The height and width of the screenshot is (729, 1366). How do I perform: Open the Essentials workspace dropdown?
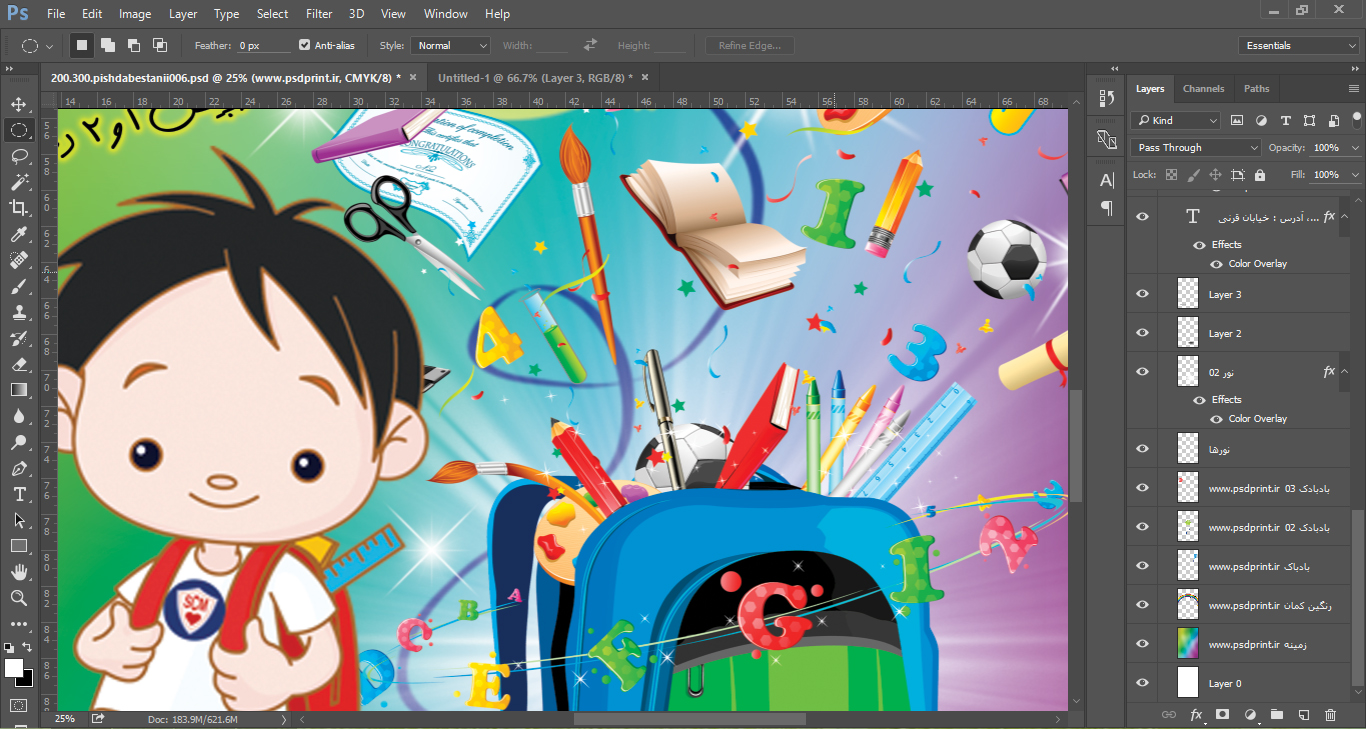tap(1298, 45)
